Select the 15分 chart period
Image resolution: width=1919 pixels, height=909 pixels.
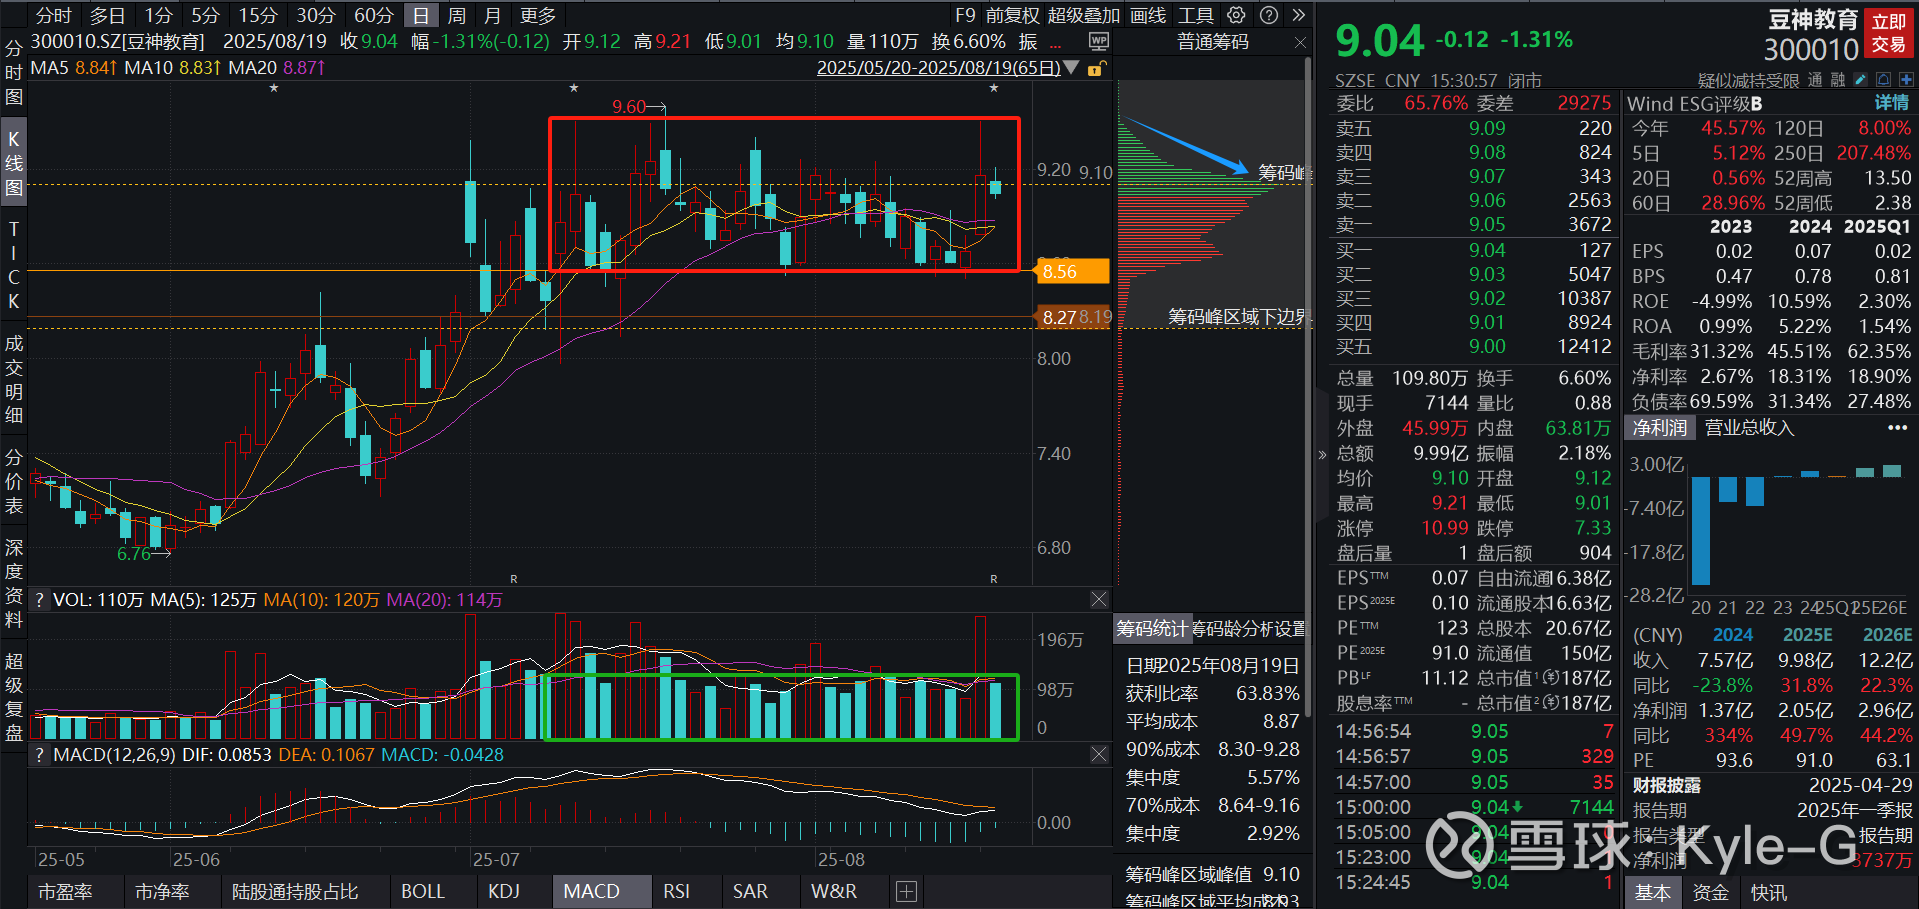coord(257,15)
